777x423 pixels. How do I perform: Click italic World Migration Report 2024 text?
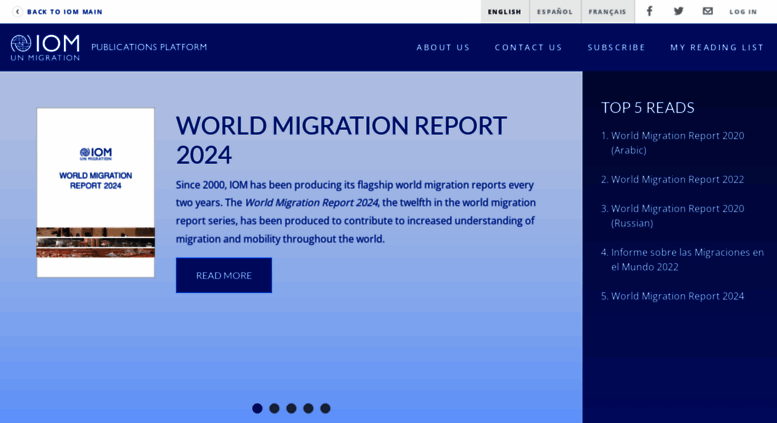[312, 203]
